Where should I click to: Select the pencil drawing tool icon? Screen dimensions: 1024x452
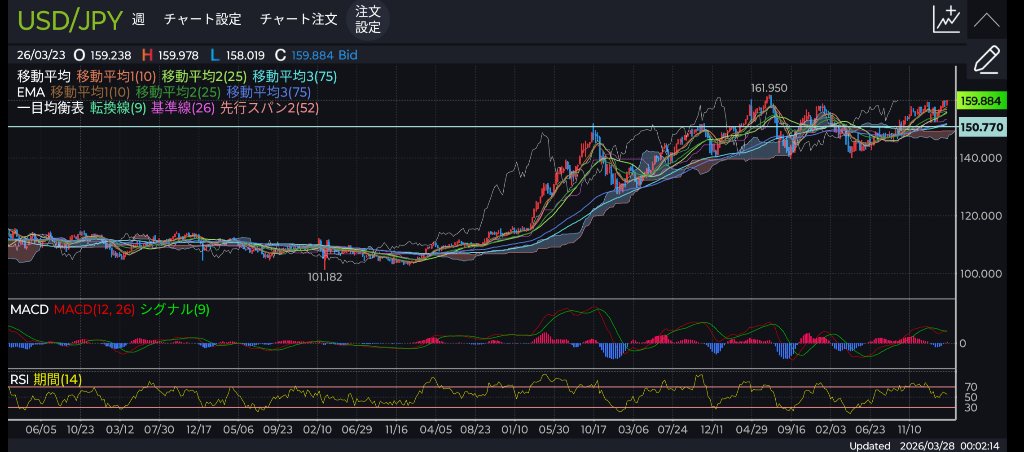(986, 59)
